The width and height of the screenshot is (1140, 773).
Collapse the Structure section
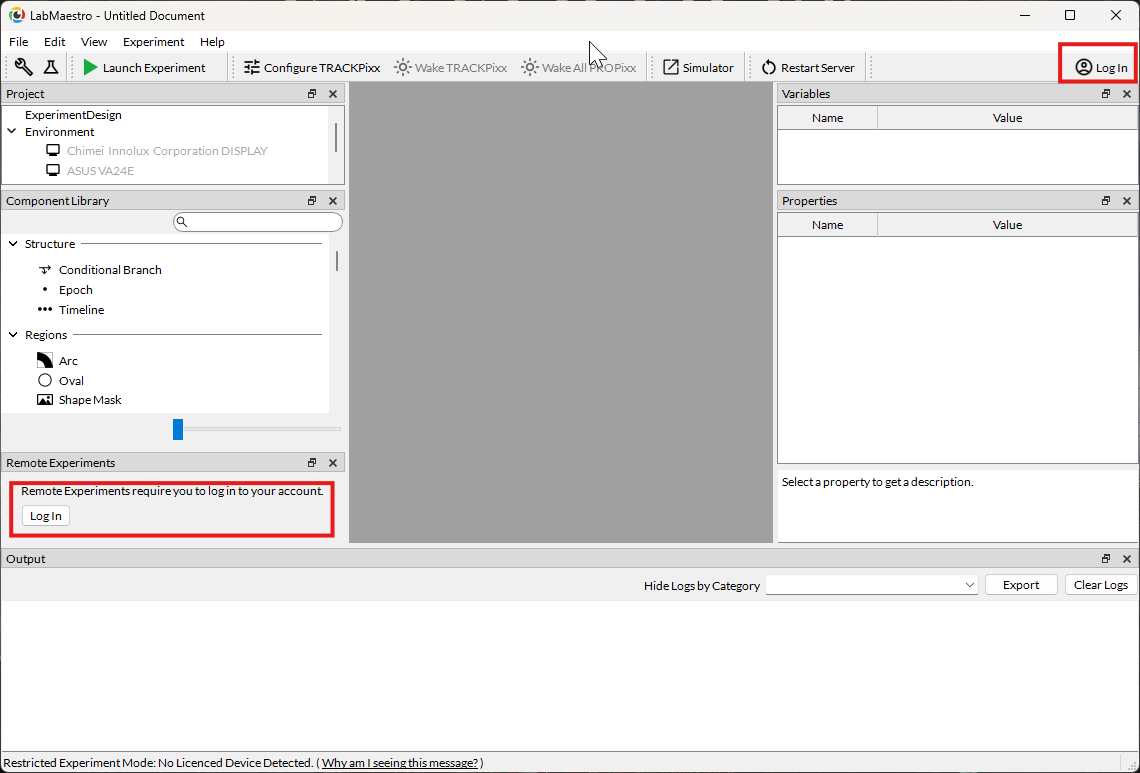coord(12,244)
